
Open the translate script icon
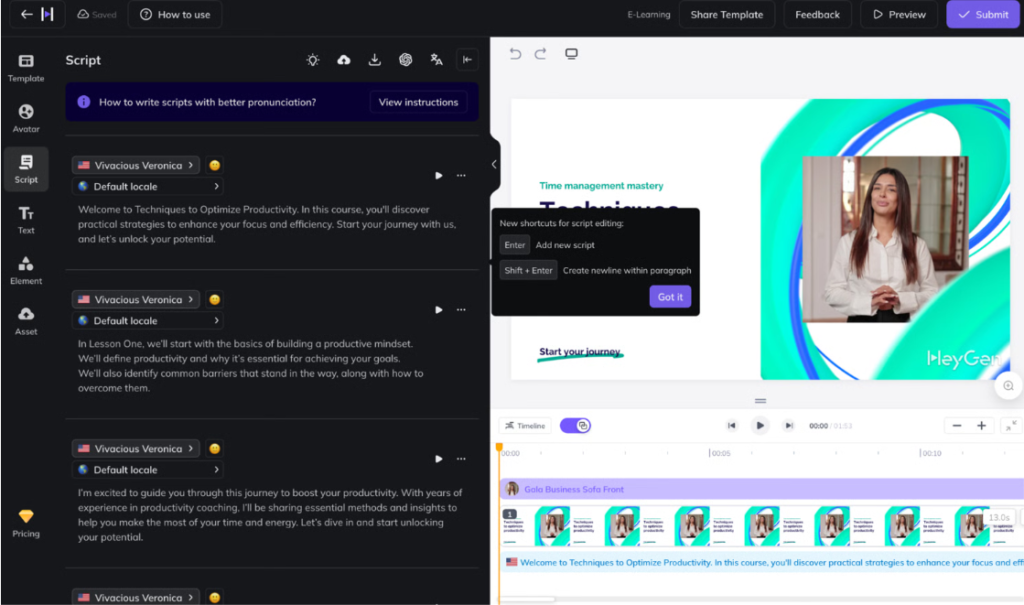pos(436,60)
